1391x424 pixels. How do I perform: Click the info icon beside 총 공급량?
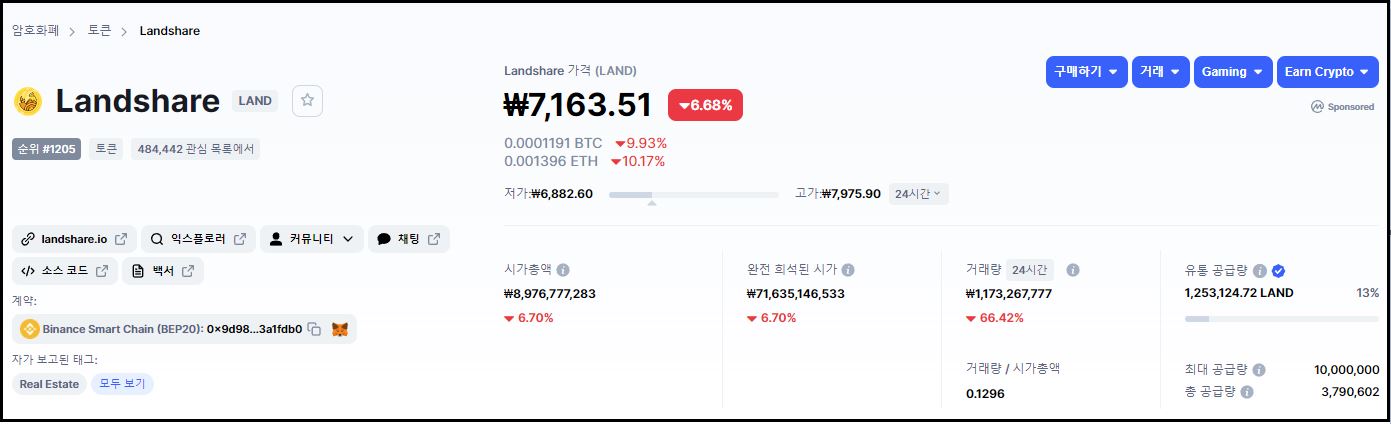coord(1247,392)
